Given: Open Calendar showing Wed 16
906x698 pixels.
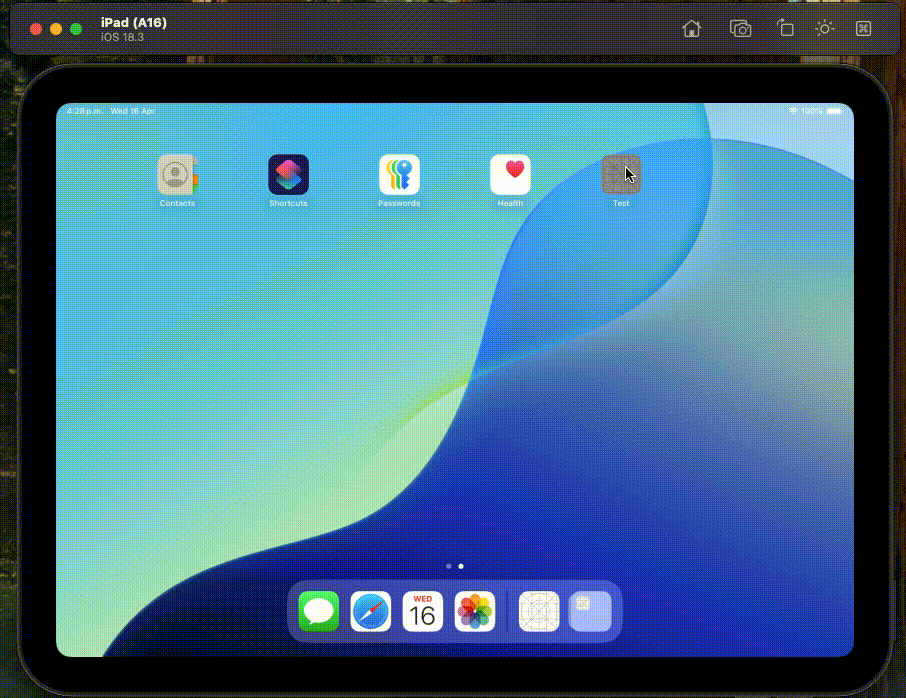Looking at the screenshot, I should coord(423,611).
